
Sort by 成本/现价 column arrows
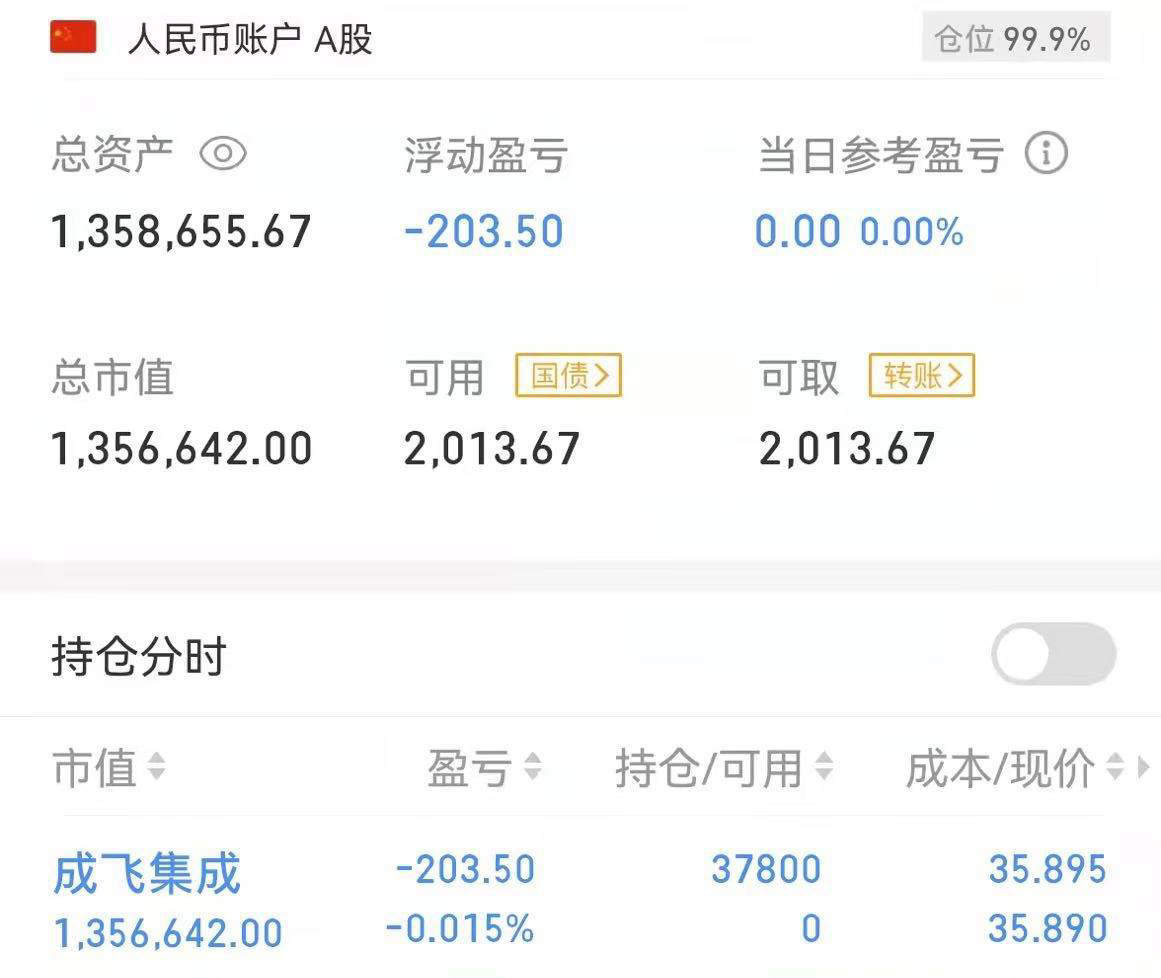coord(1115,767)
